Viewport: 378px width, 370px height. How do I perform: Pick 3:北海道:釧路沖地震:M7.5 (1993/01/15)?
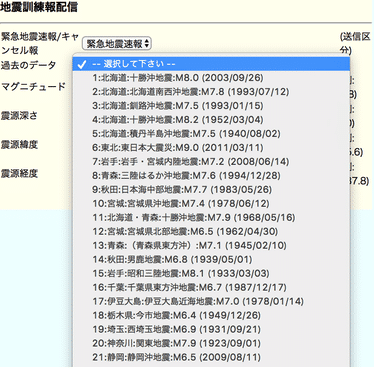211,106
